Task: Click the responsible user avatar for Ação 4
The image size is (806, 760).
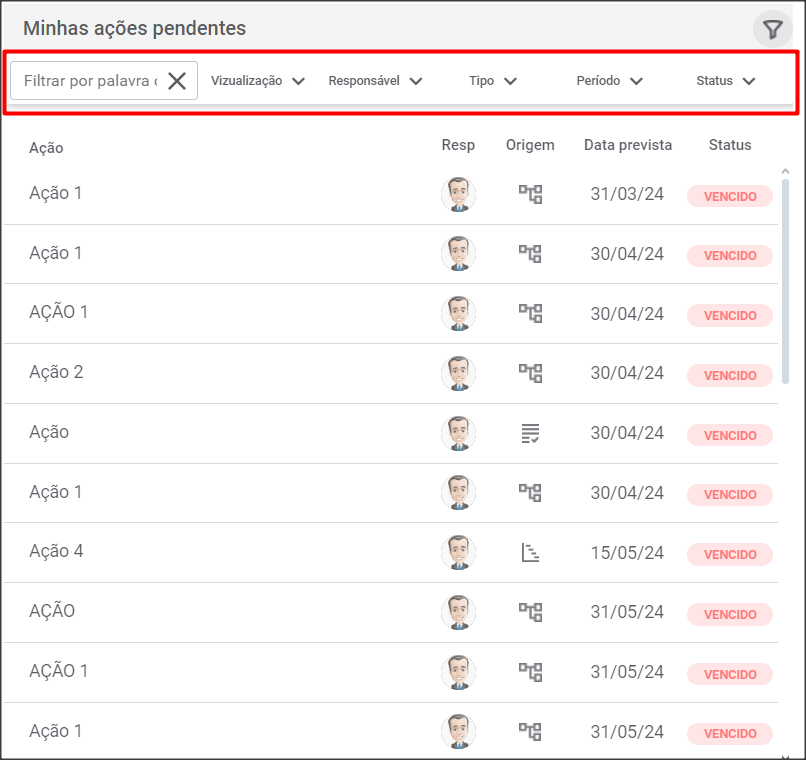Action: 458,553
